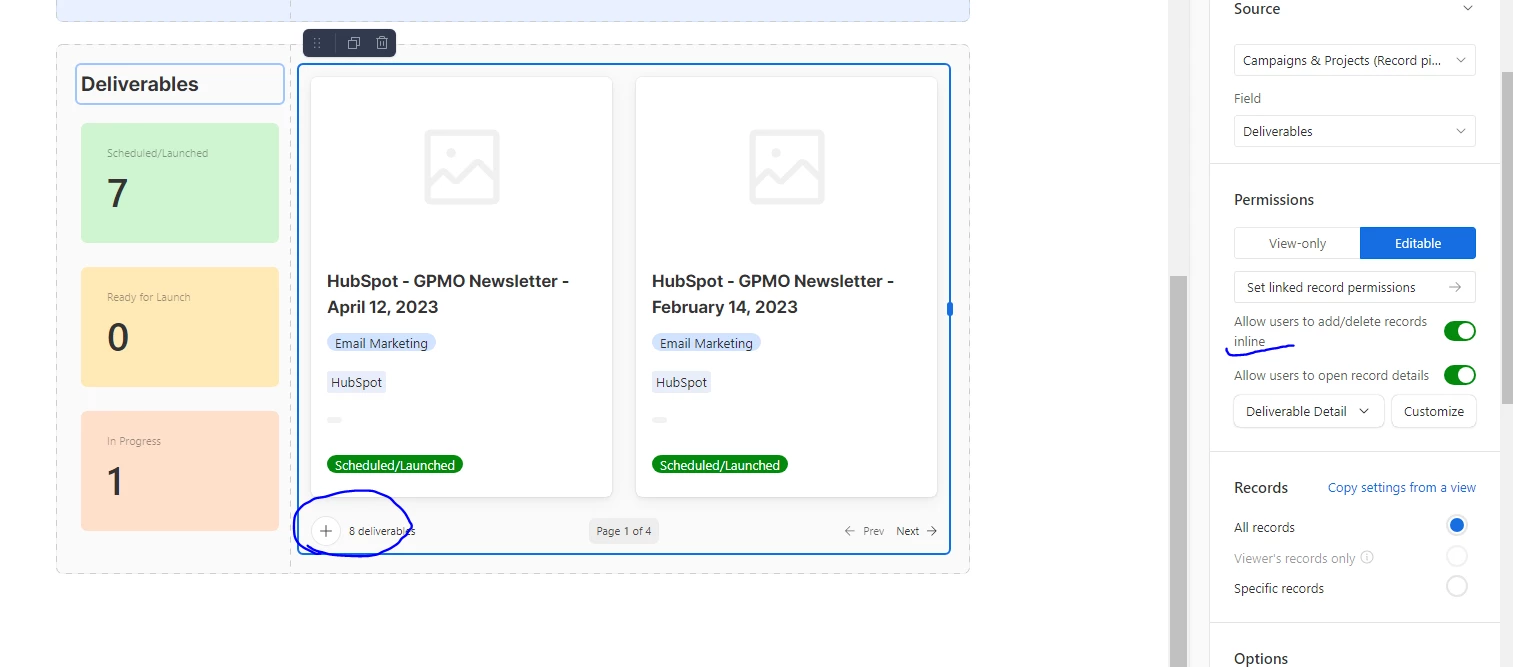The image size is (1513, 667).
Task: Select Viewer's records only radio button
Action: click(1457, 557)
